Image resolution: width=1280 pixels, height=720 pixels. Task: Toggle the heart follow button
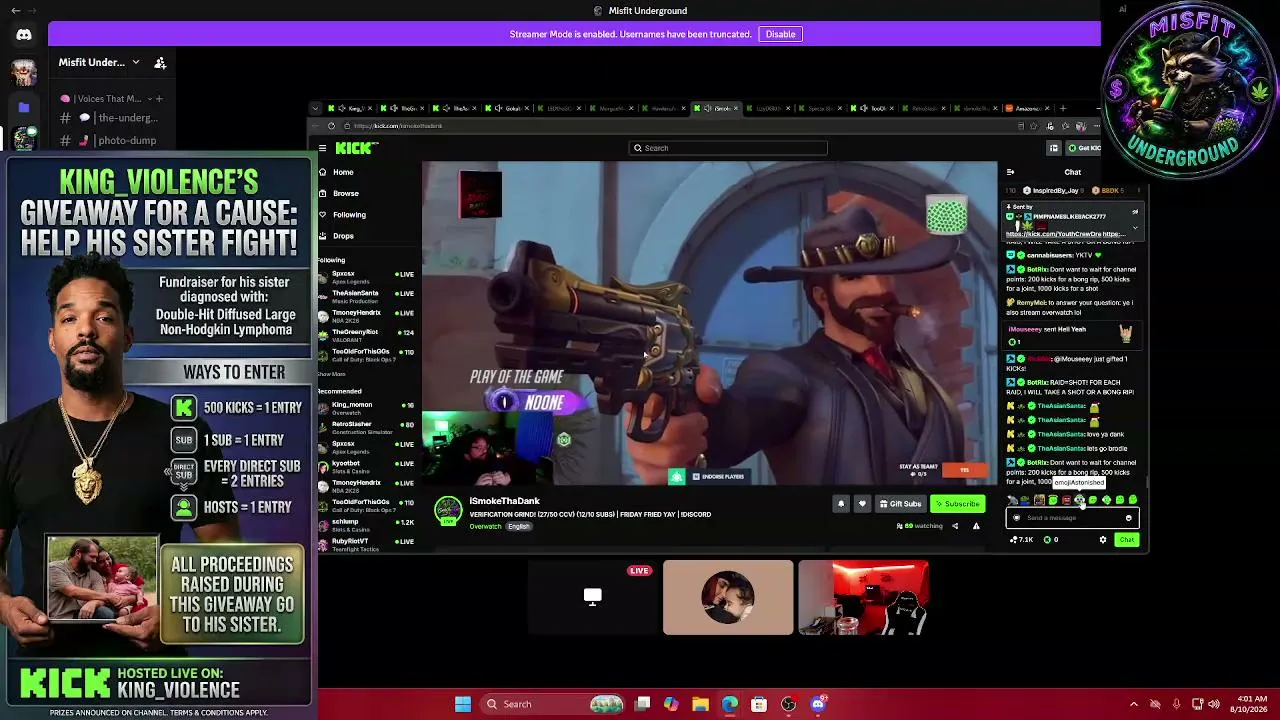coord(862,504)
